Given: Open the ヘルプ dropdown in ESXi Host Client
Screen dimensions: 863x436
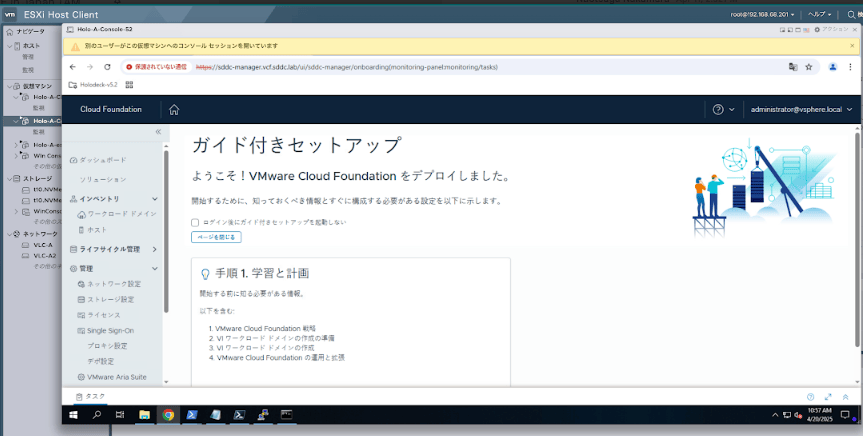Looking at the screenshot, I should (x=820, y=14).
